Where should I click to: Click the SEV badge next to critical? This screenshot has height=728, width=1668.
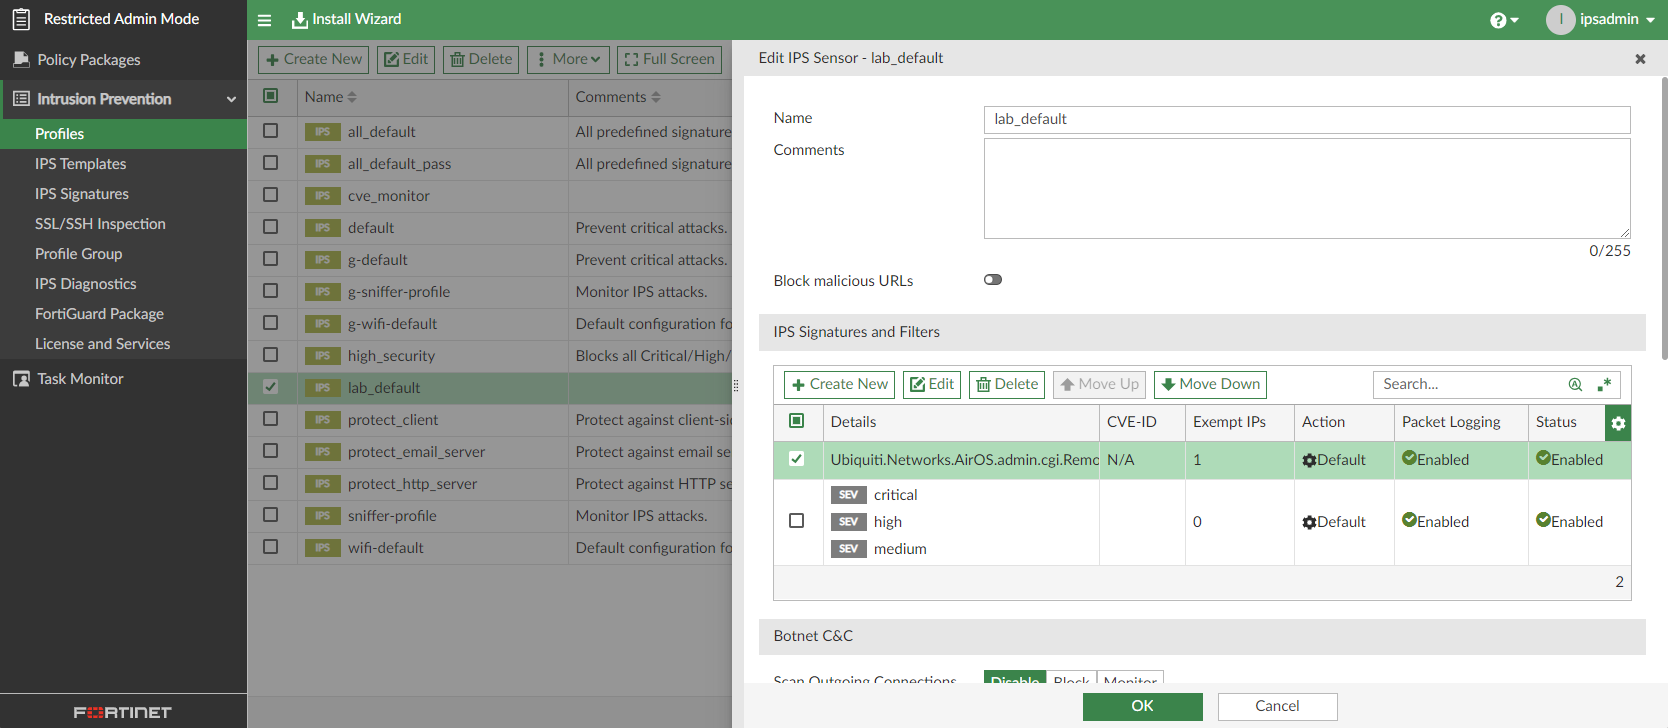848,495
